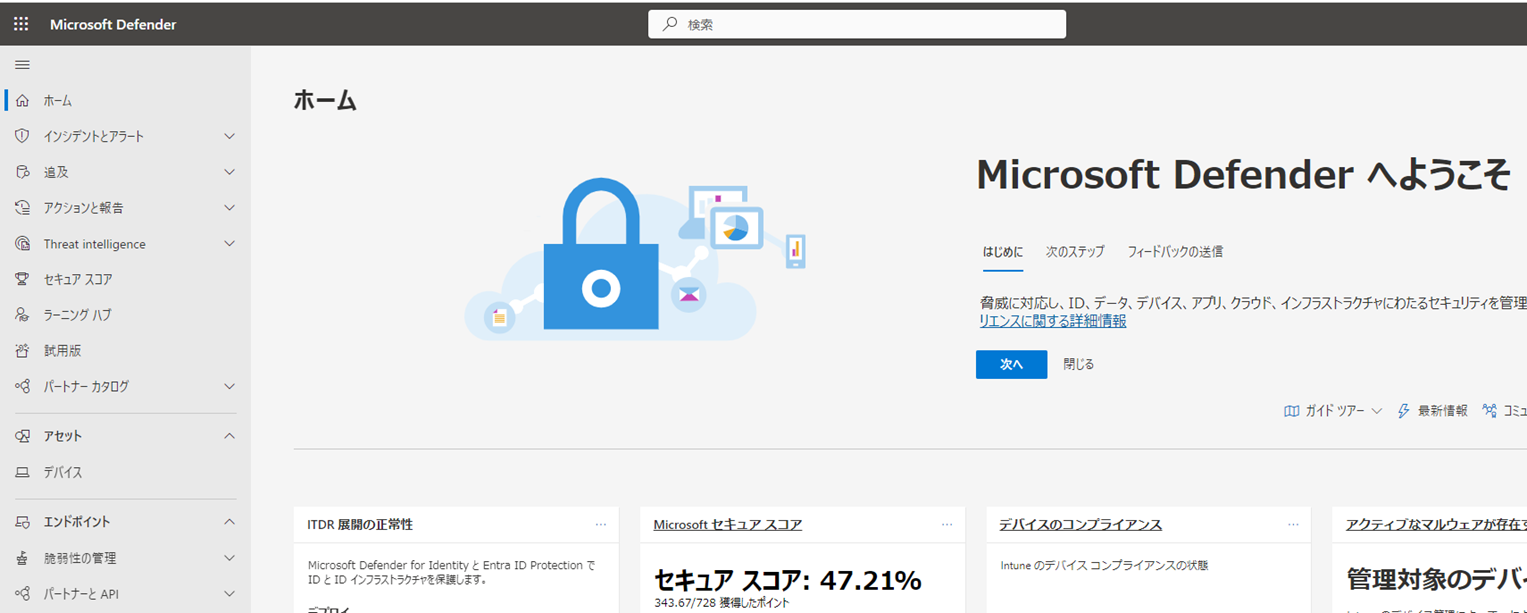The width and height of the screenshot is (1527, 613).
Task: Click the アセット icon
Action: coord(23,436)
